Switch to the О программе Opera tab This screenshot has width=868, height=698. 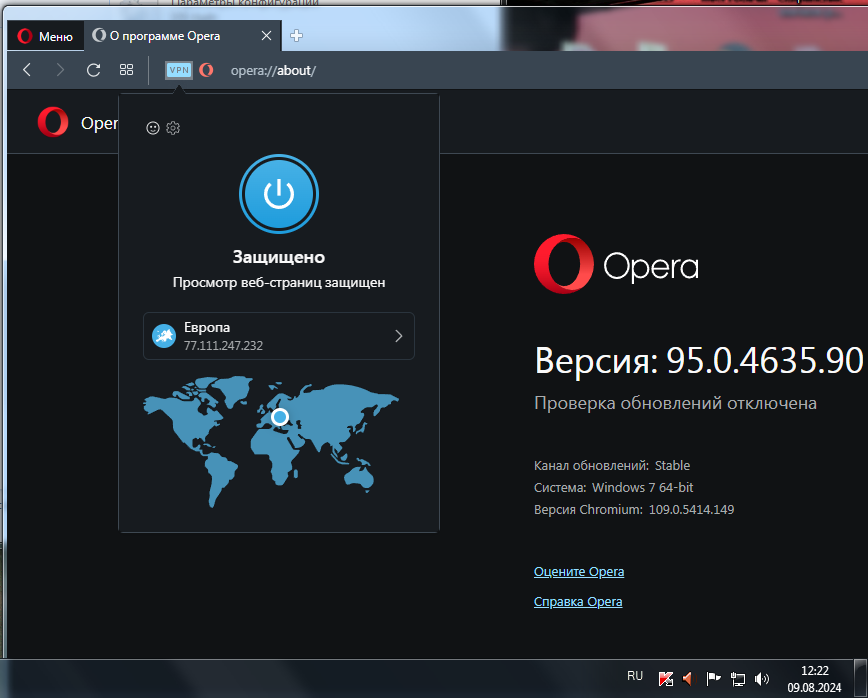click(170, 36)
